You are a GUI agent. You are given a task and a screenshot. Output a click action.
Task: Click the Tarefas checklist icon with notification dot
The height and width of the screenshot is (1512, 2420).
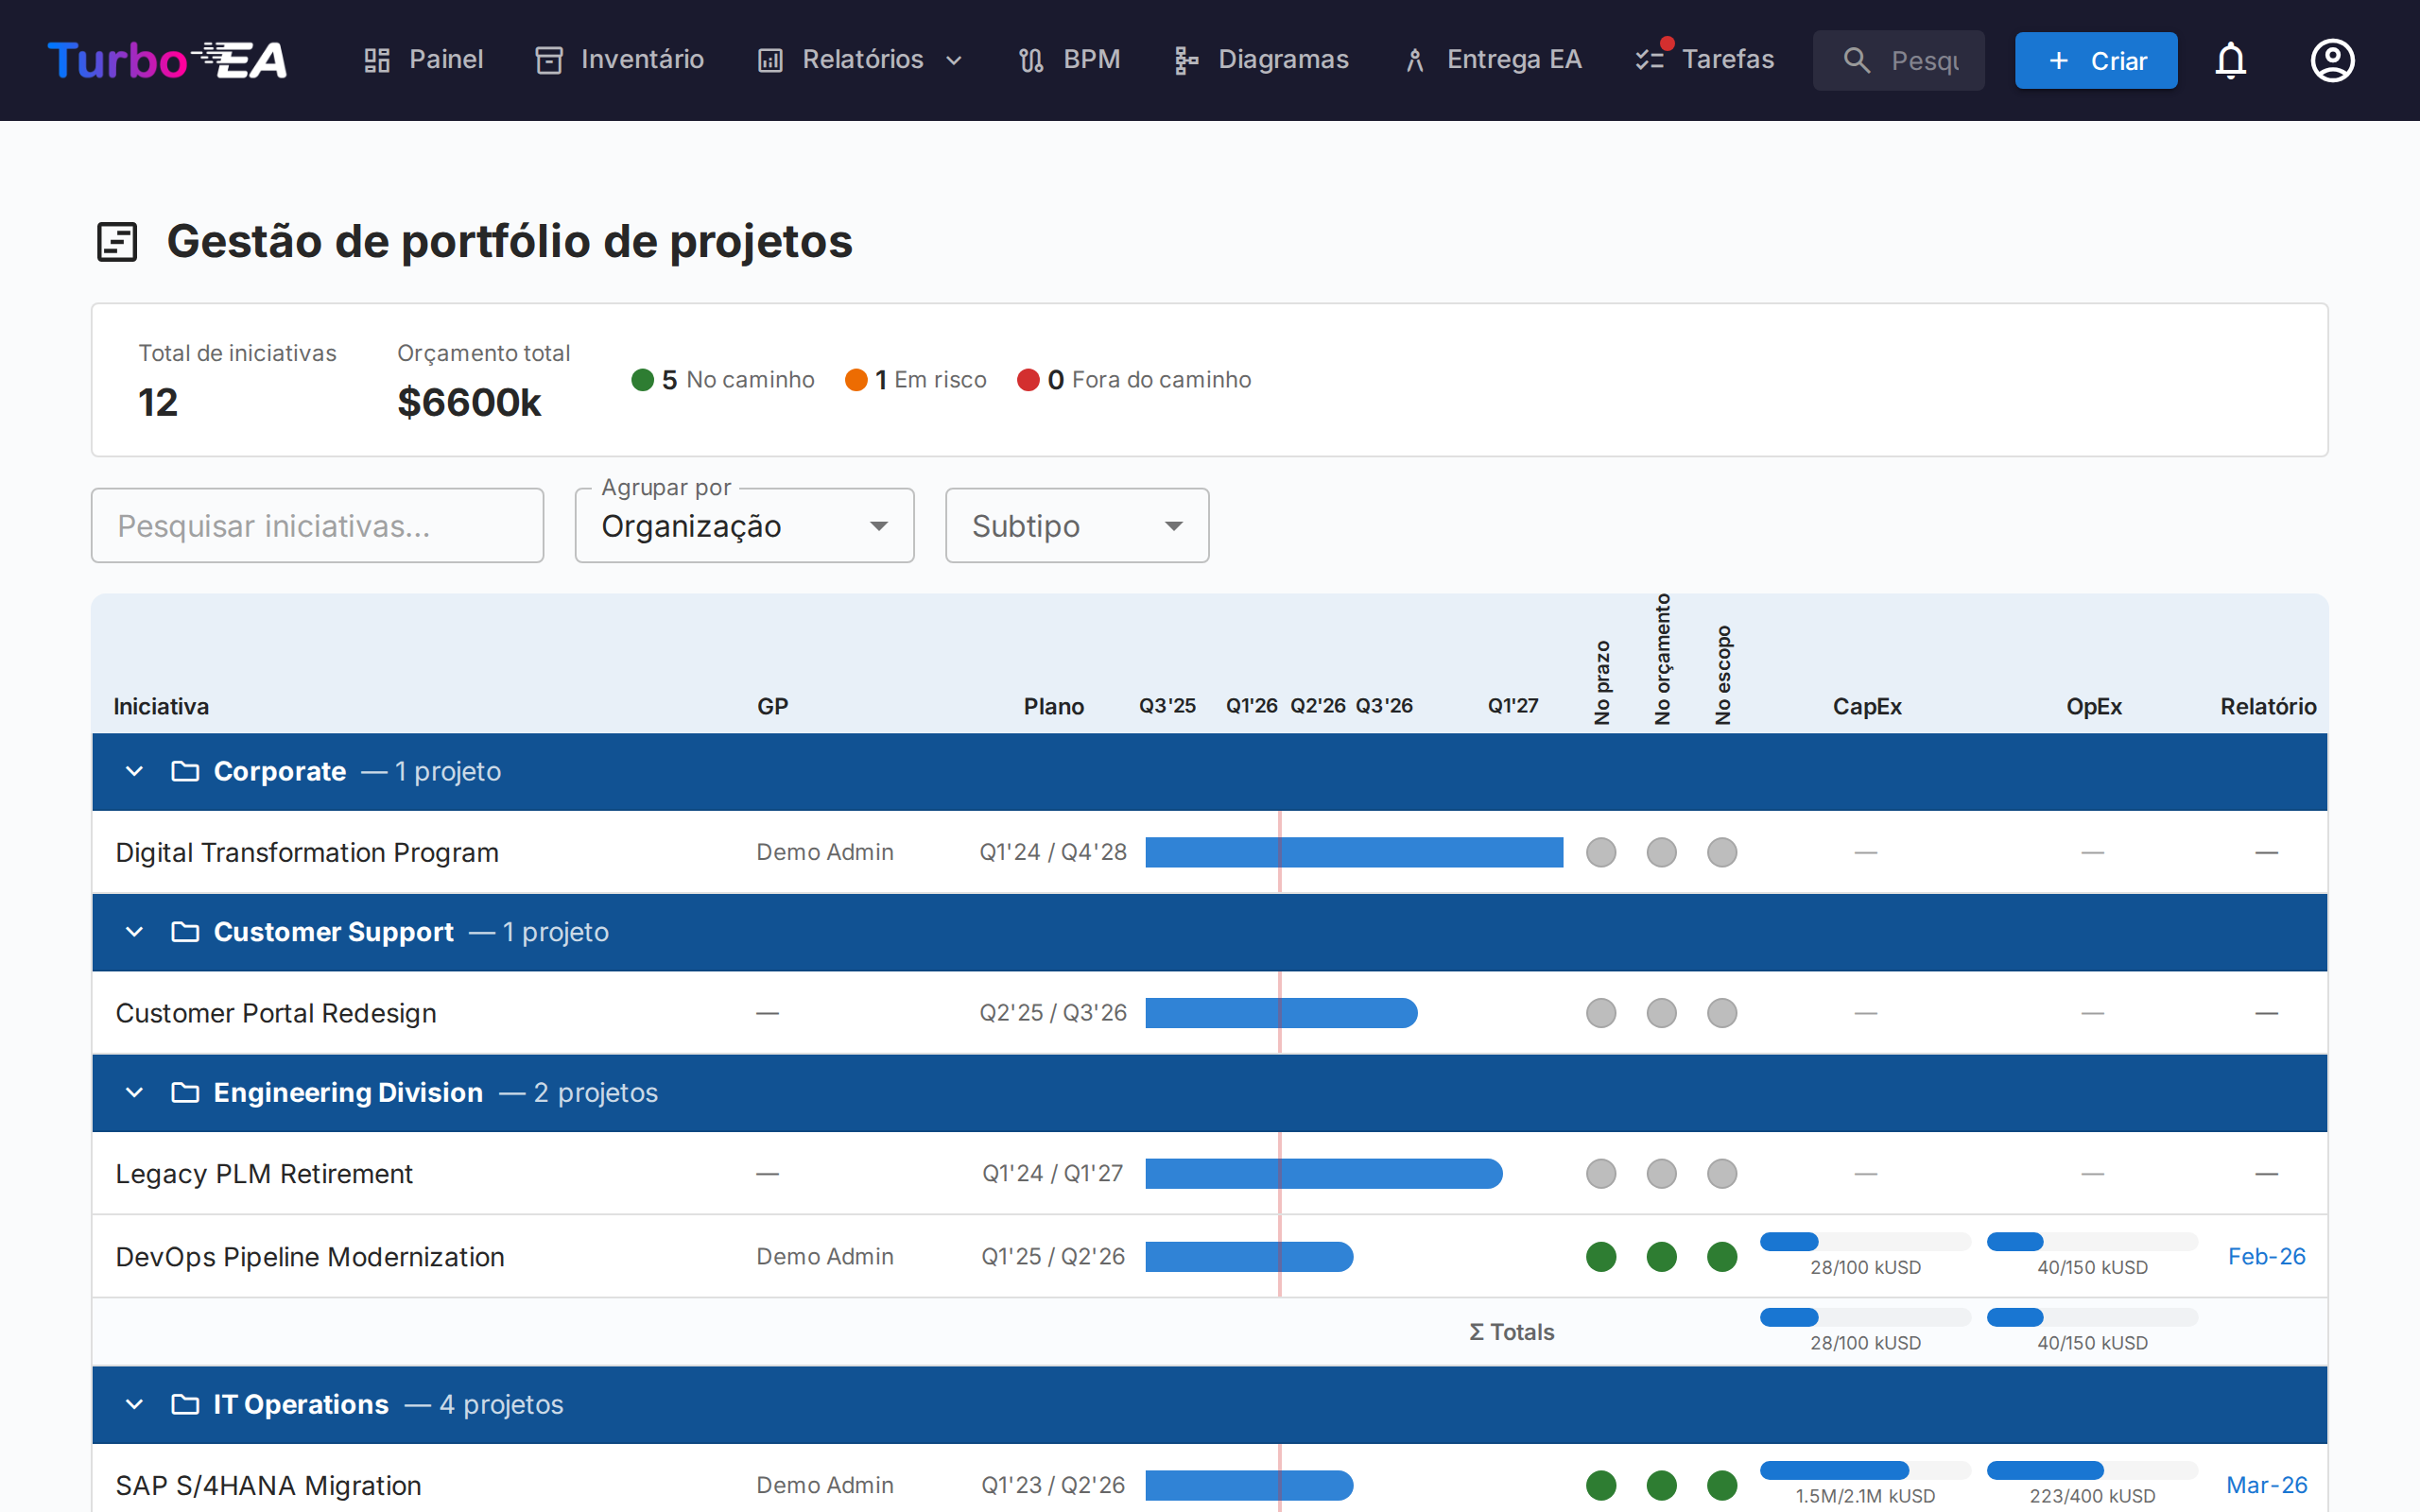[x=1649, y=60]
